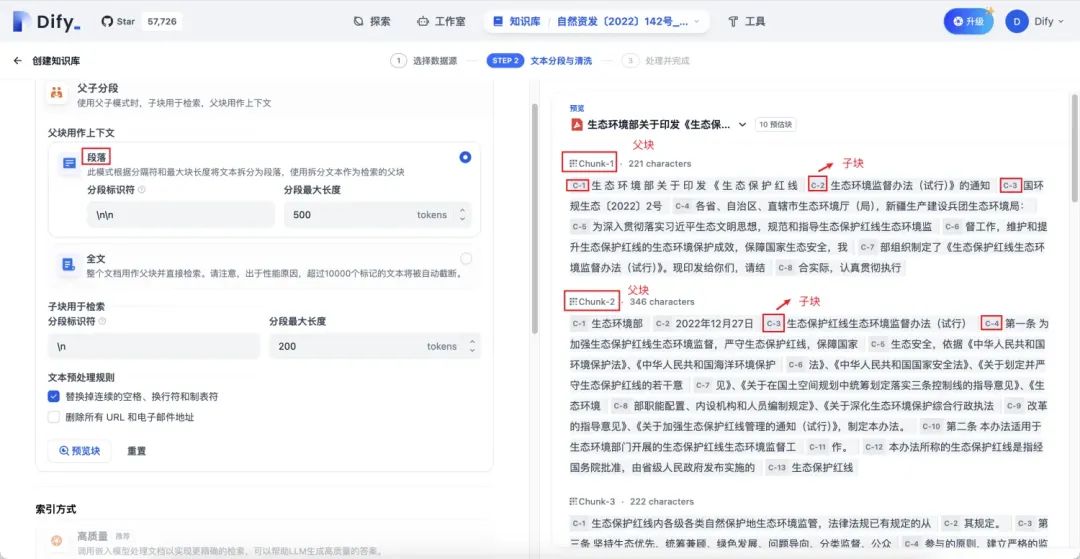The height and width of the screenshot is (559, 1080).
Task: Click the 高质量 index method icon
Action: [56, 540]
